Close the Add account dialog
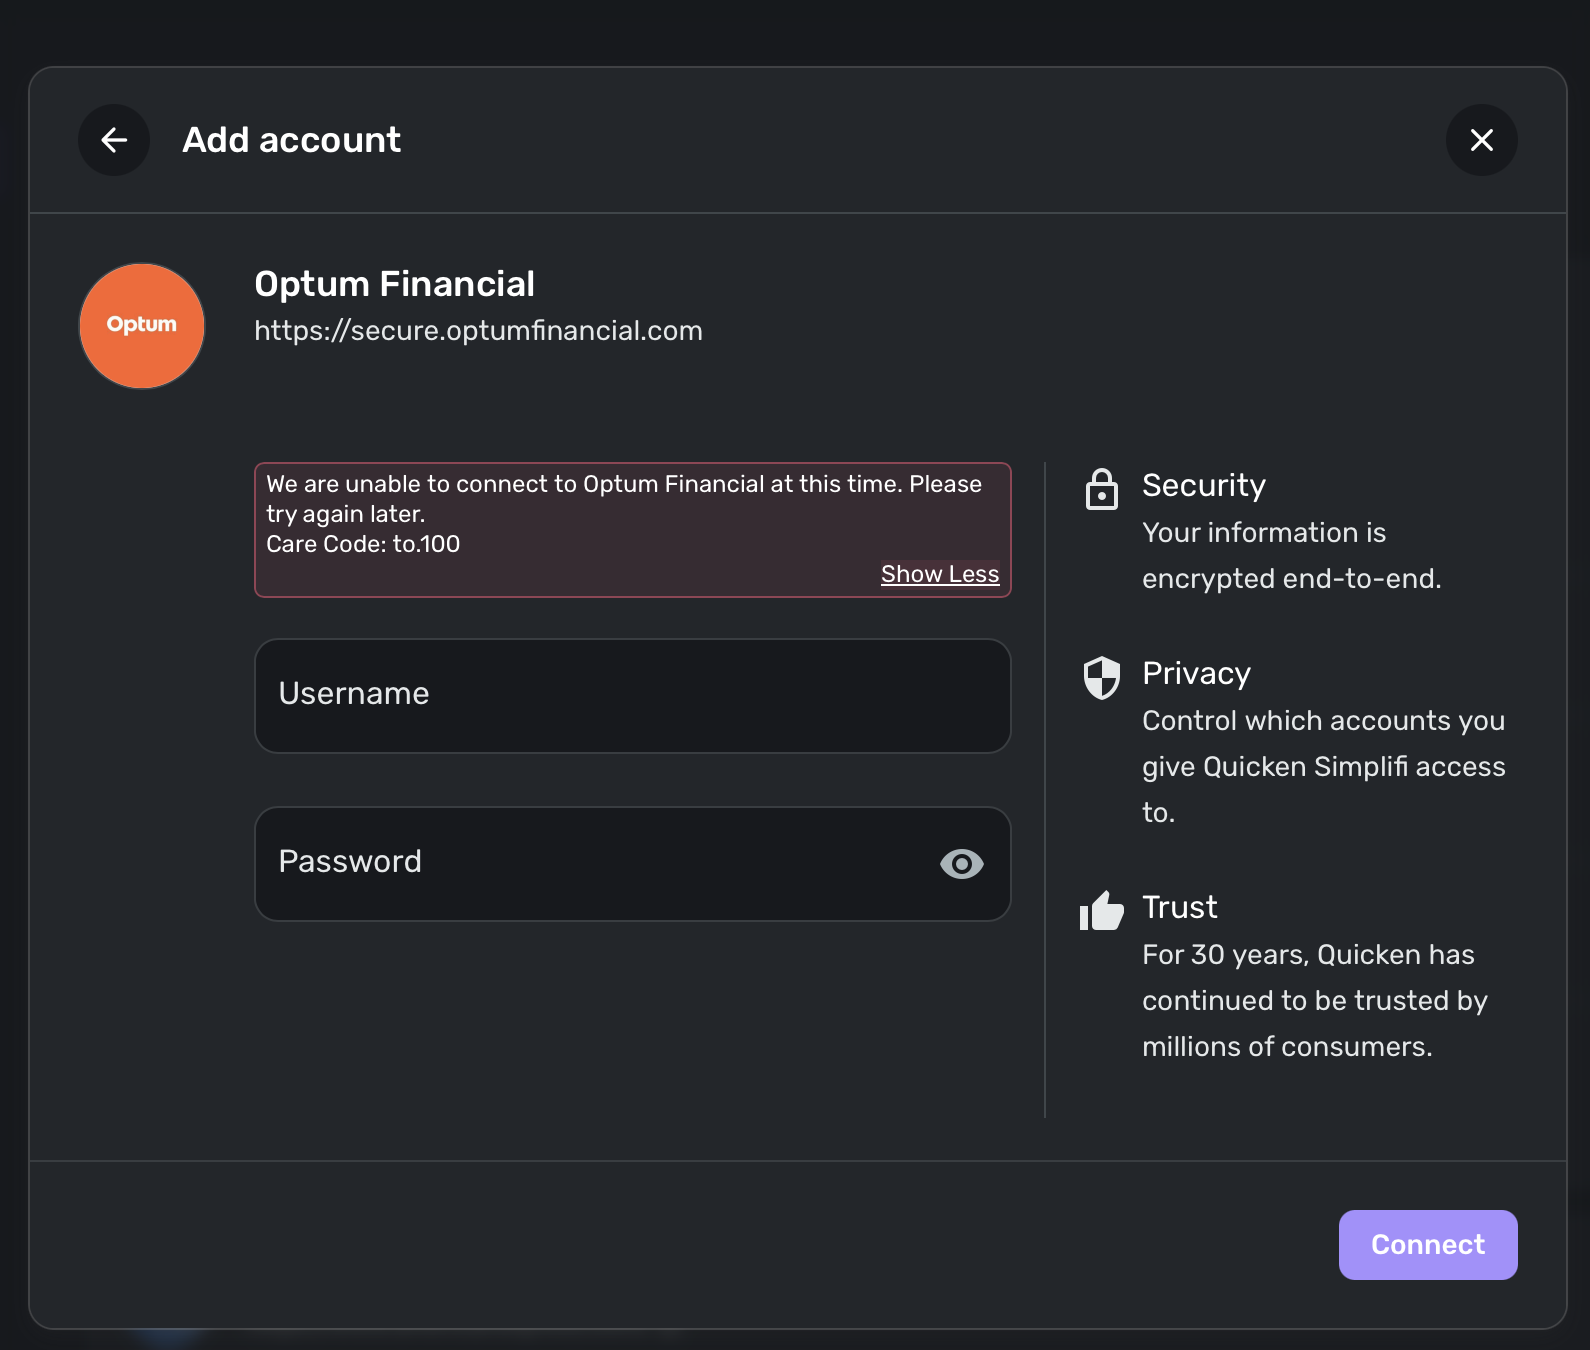Image resolution: width=1590 pixels, height=1350 pixels. coord(1481,140)
